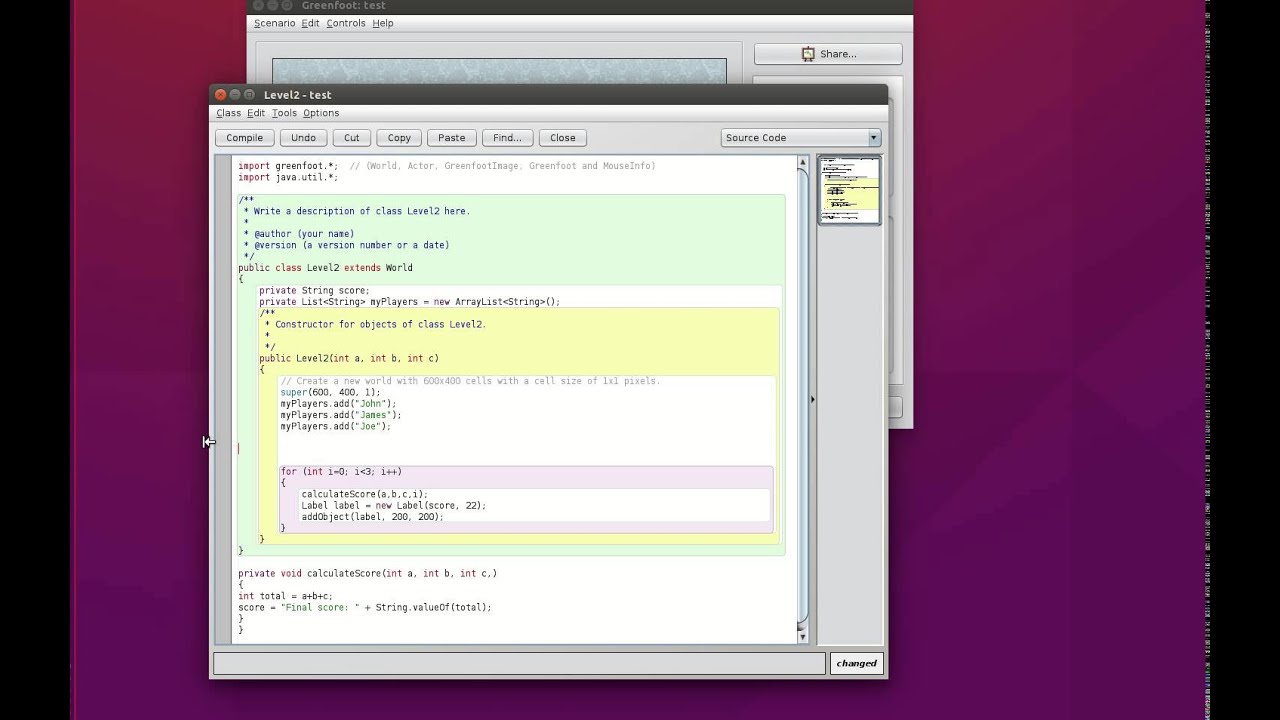Open the Help menu in the Greenfoot window
The height and width of the screenshot is (720, 1280).
pos(382,23)
